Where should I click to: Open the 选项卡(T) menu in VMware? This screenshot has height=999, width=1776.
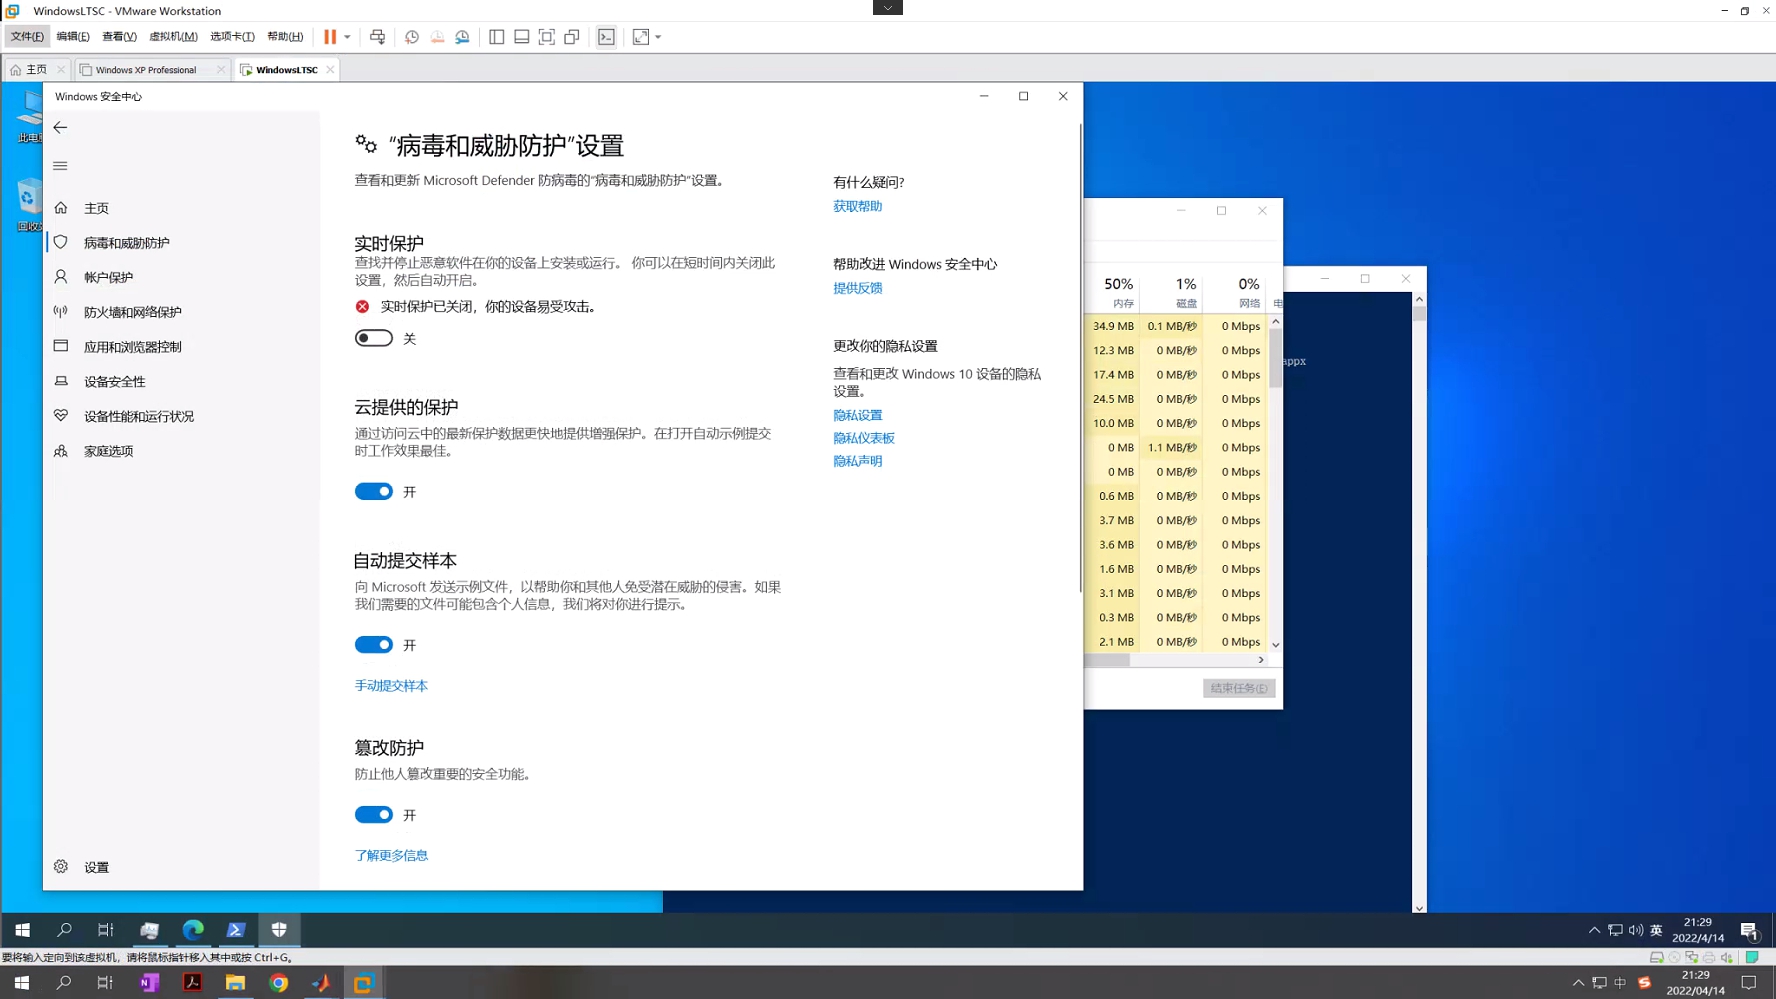[x=232, y=37]
